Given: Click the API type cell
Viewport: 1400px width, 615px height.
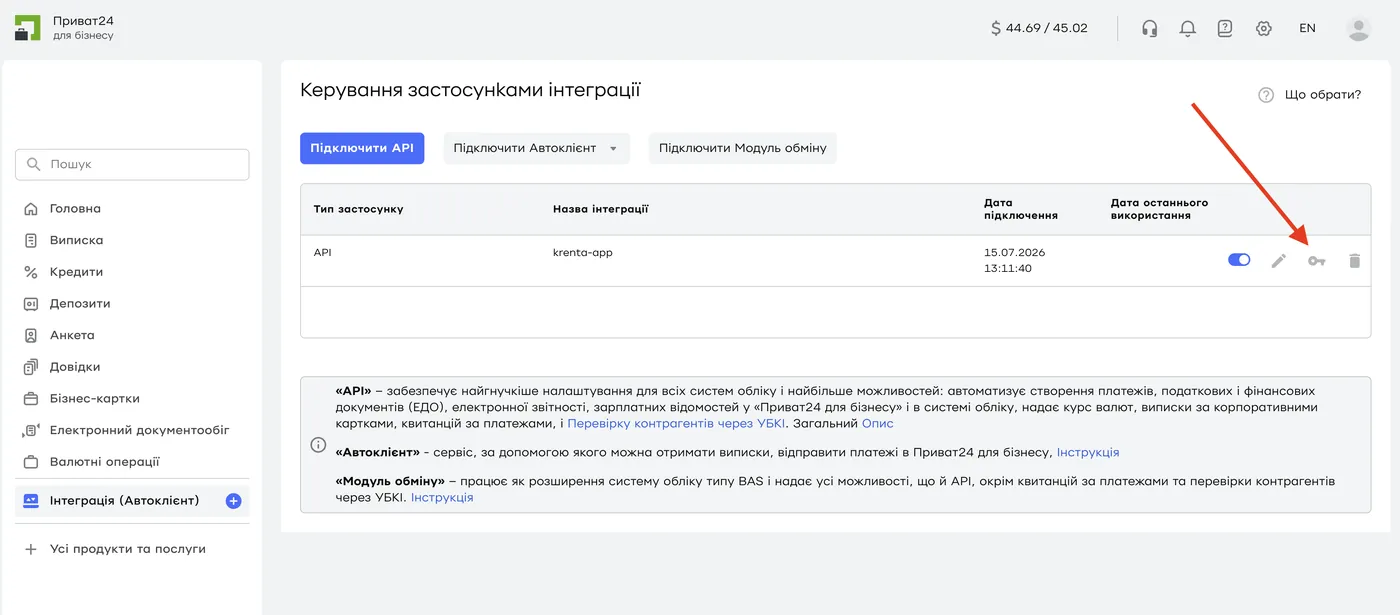Looking at the screenshot, I should pyautogui.click(x=322, y=253).
